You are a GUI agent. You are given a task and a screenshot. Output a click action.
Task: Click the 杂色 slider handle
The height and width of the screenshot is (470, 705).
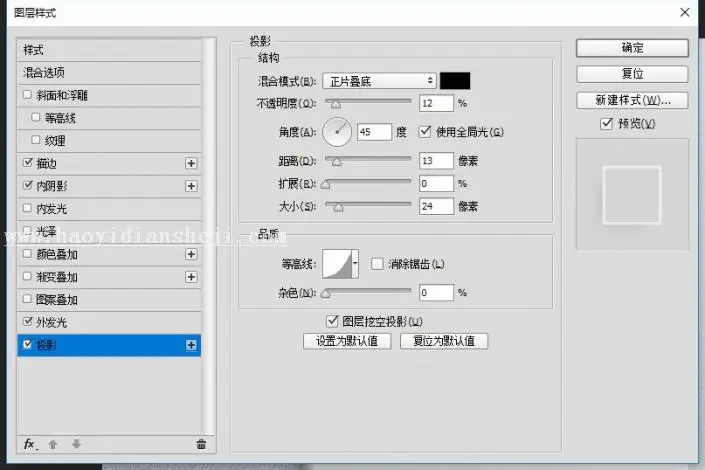326,294
